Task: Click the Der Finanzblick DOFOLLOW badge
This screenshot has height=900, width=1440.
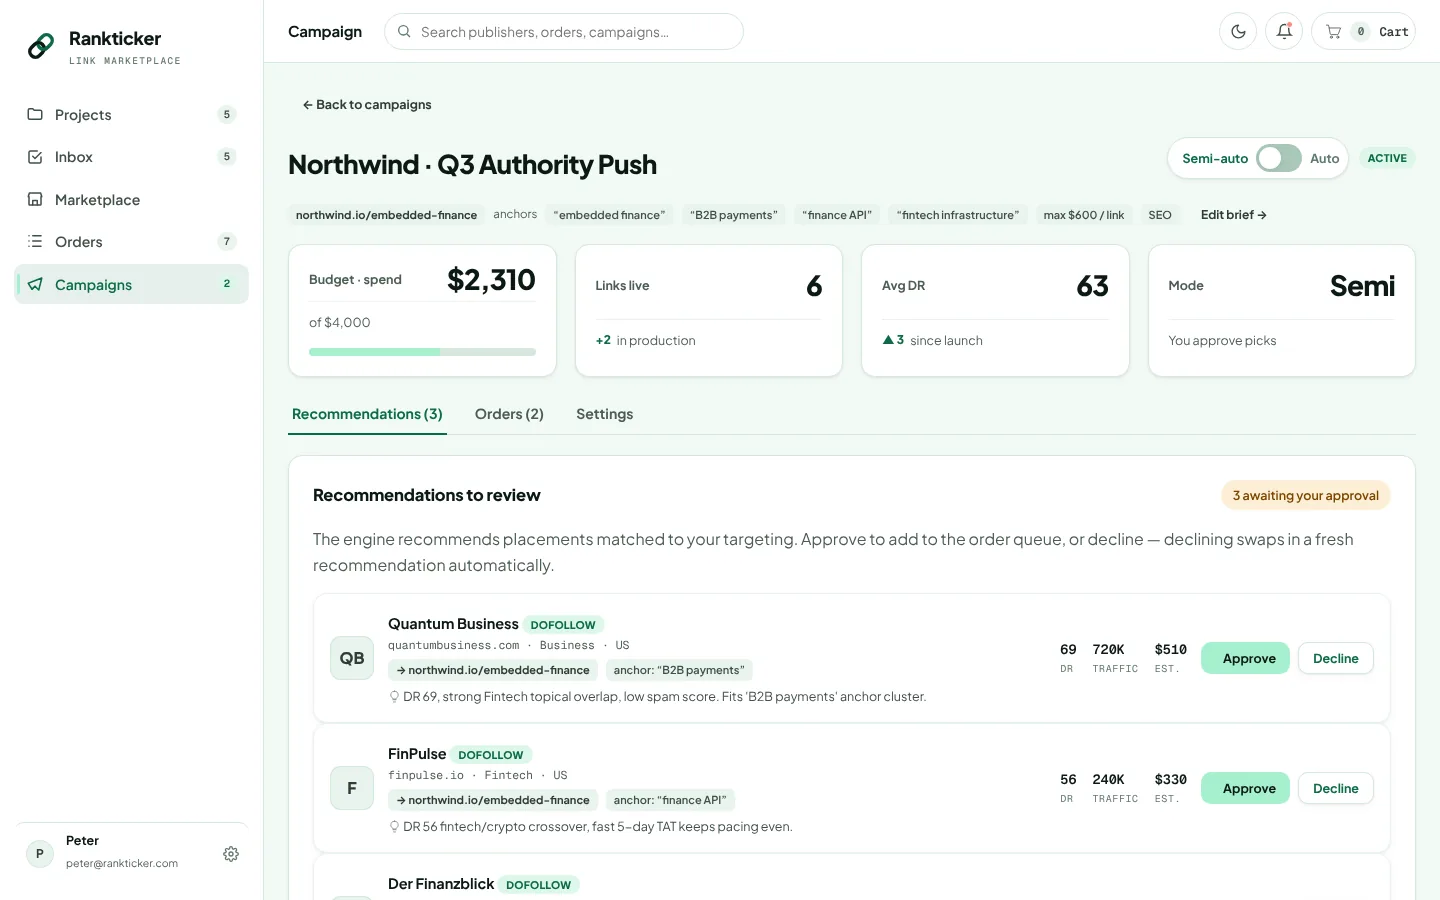Action: point(539,885)
